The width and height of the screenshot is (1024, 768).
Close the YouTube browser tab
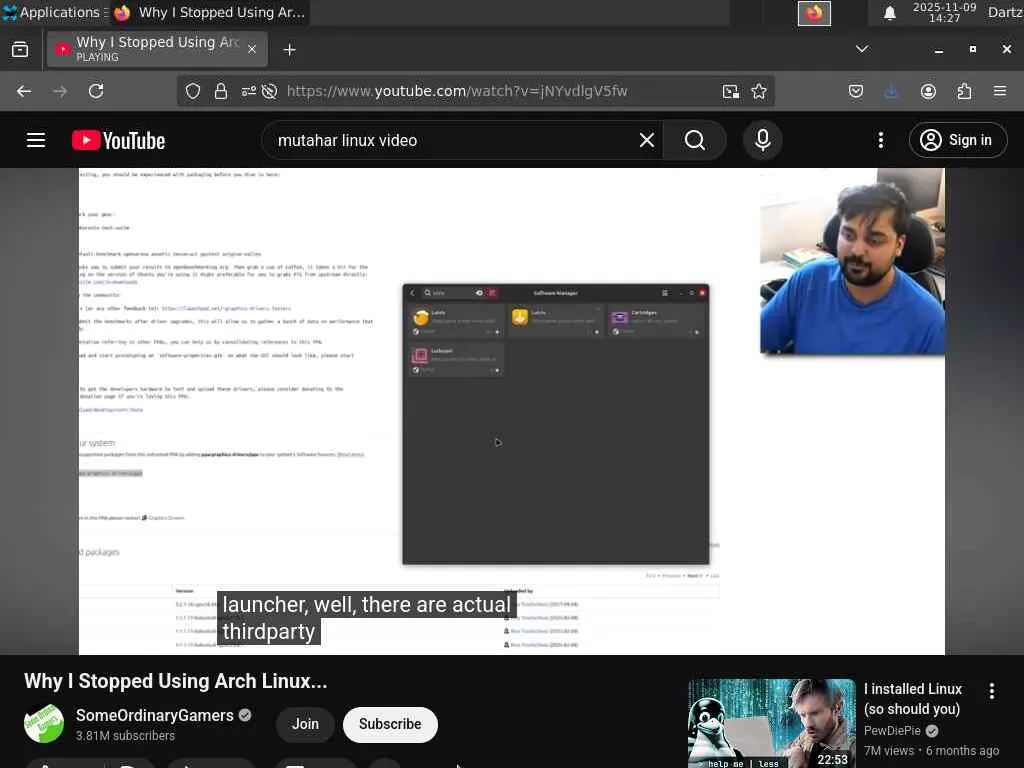[x=252, y=49]
